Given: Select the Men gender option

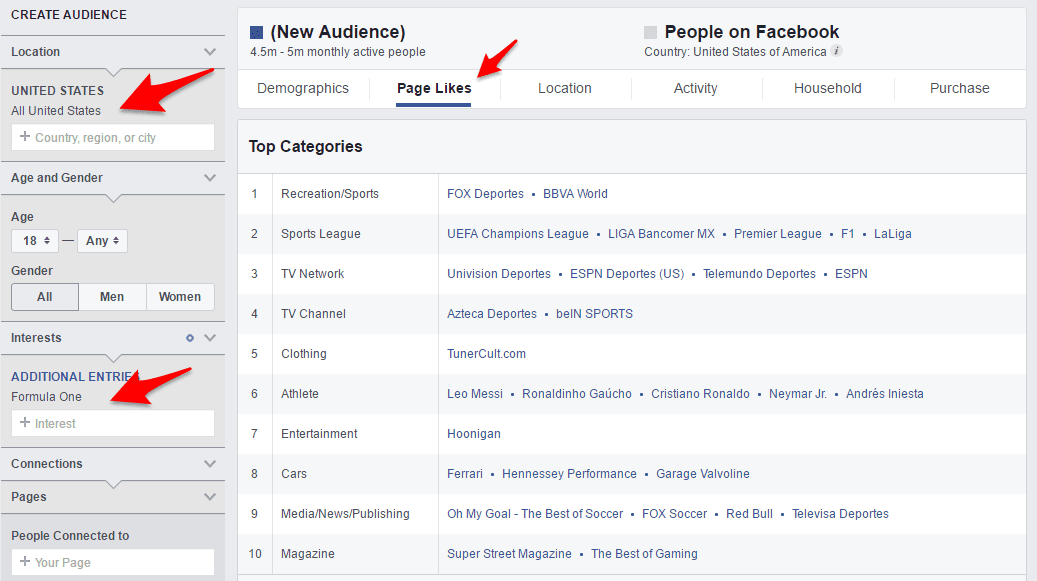Looking at the screenshot, I should coord(112,297).
